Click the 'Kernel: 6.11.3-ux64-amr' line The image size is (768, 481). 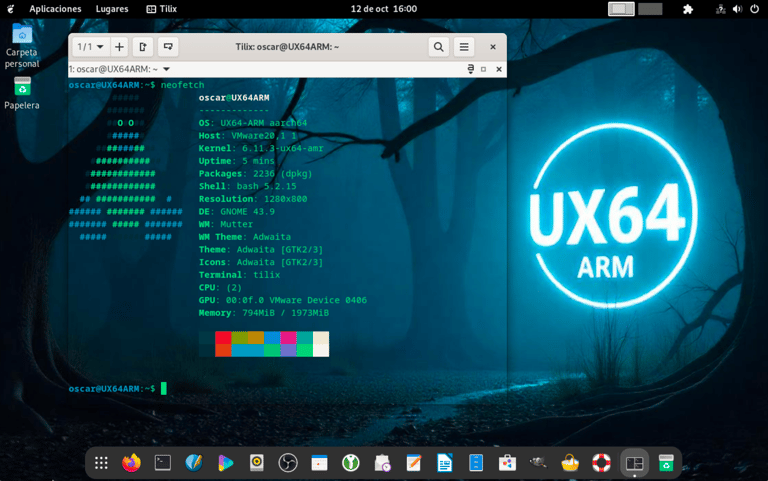click(261, 148)
